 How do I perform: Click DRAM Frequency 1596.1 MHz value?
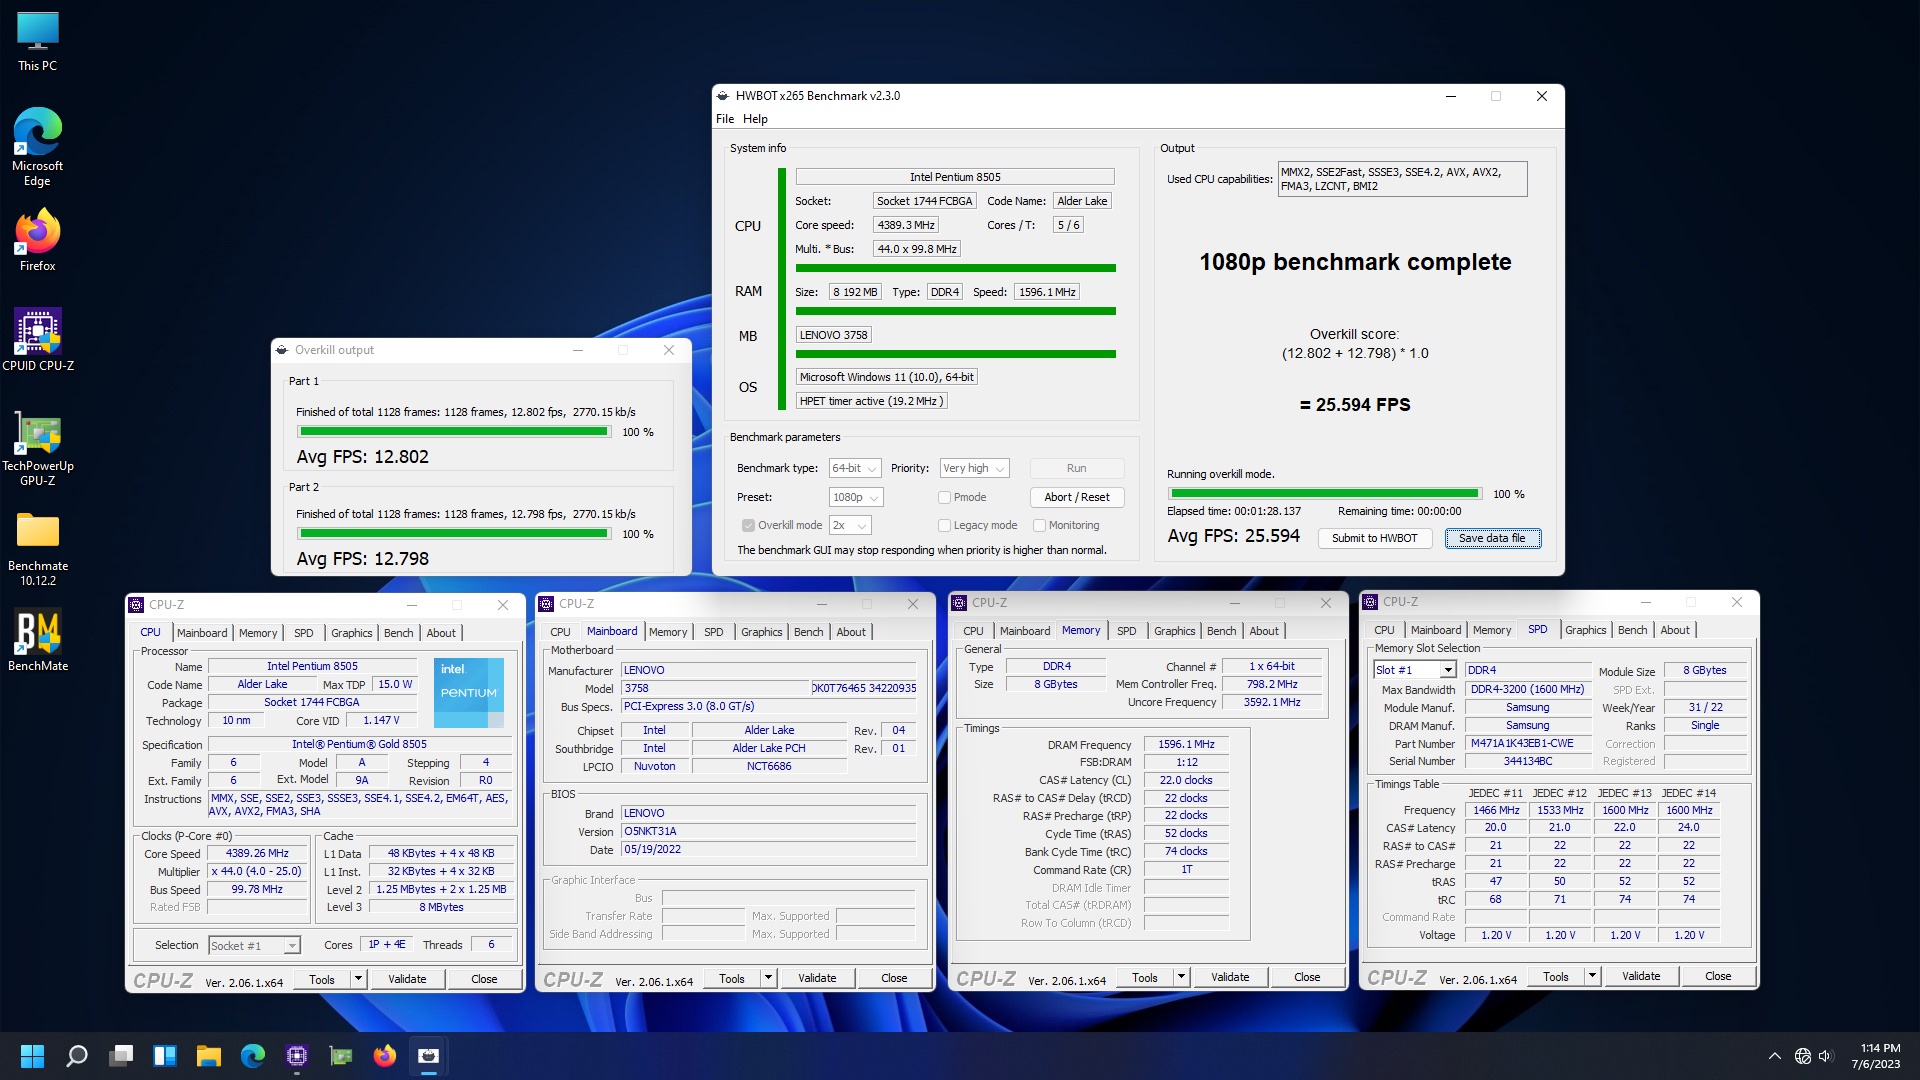(1186, 744)
